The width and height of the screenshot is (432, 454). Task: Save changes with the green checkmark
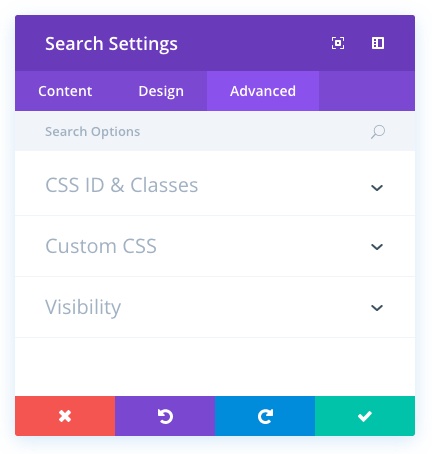(365, 416)
